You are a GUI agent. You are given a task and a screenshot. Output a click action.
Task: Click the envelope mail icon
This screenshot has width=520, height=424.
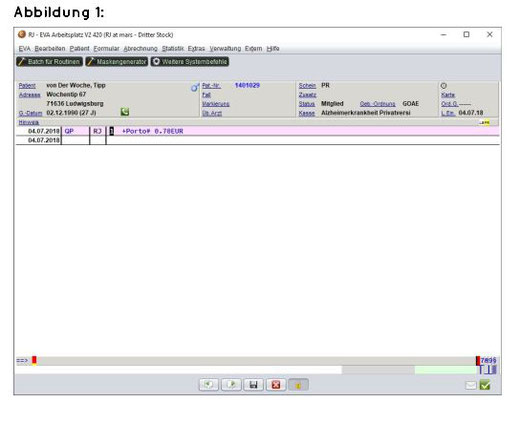[x=471, y=385]
